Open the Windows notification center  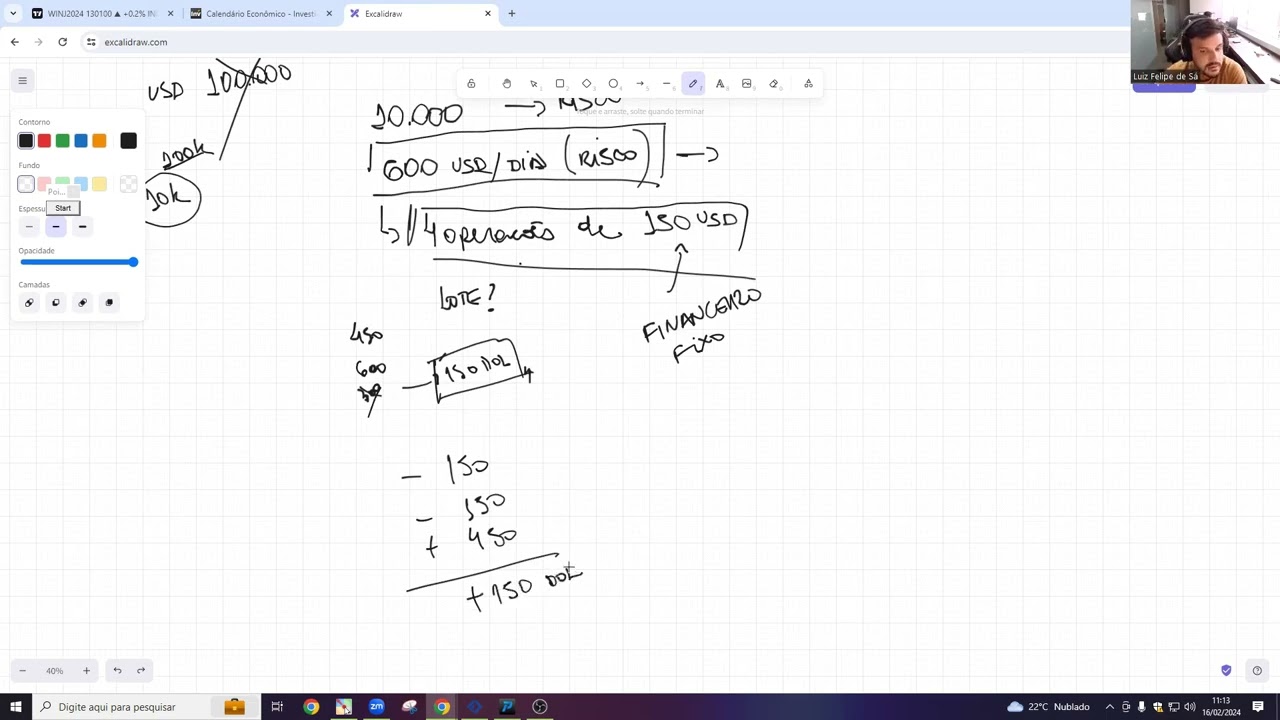[1258, 707]
